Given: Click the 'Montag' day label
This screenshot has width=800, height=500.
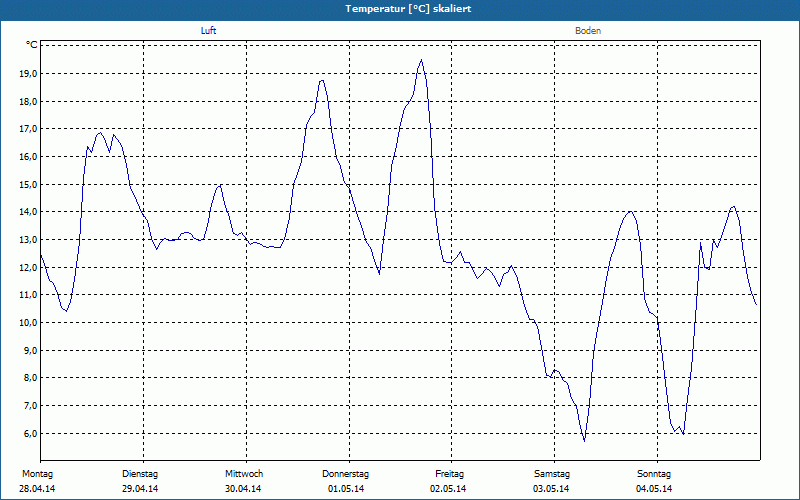Looking at the screenshot, I should 37,474.
